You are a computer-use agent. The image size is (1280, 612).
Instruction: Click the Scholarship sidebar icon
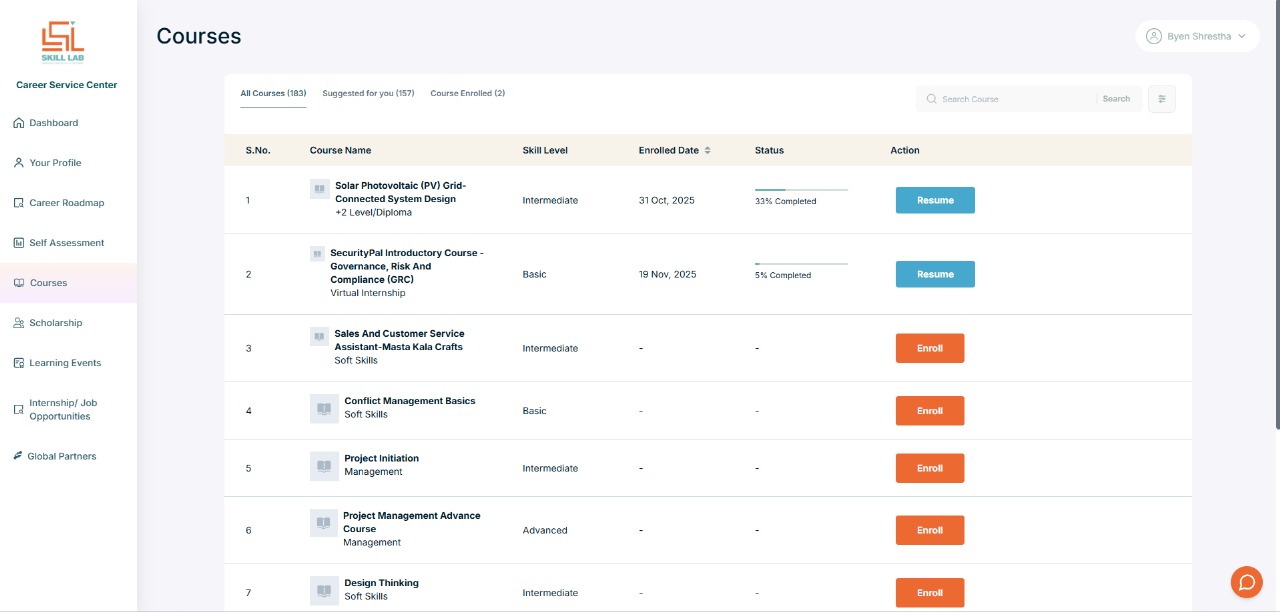(x=18, y=323)
